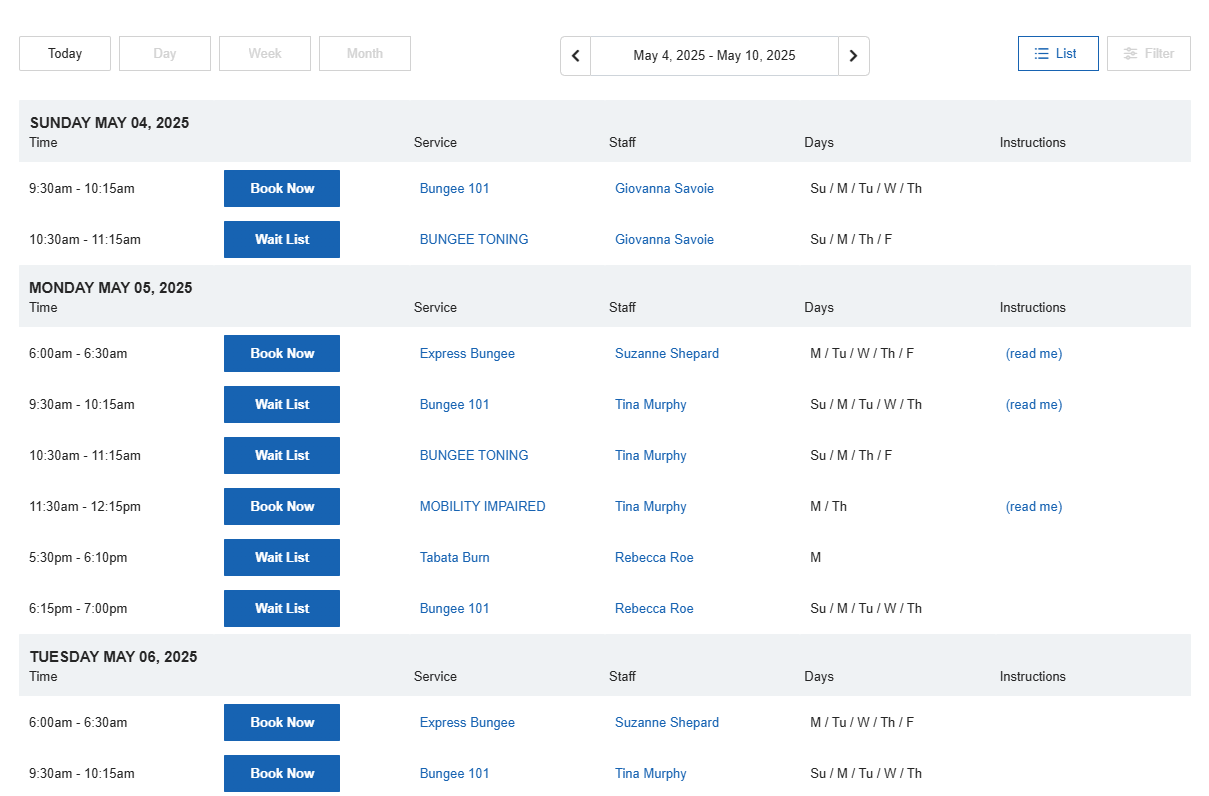
Task: Open the Filter options
Action: tap(1148, 54)
